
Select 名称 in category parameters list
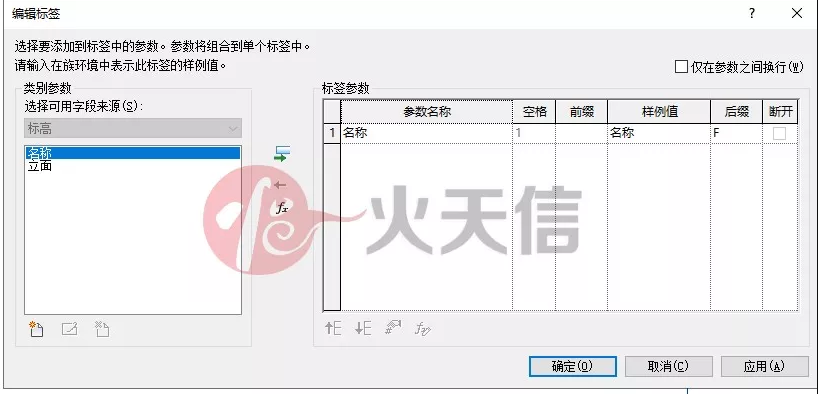tap(133, 153)
